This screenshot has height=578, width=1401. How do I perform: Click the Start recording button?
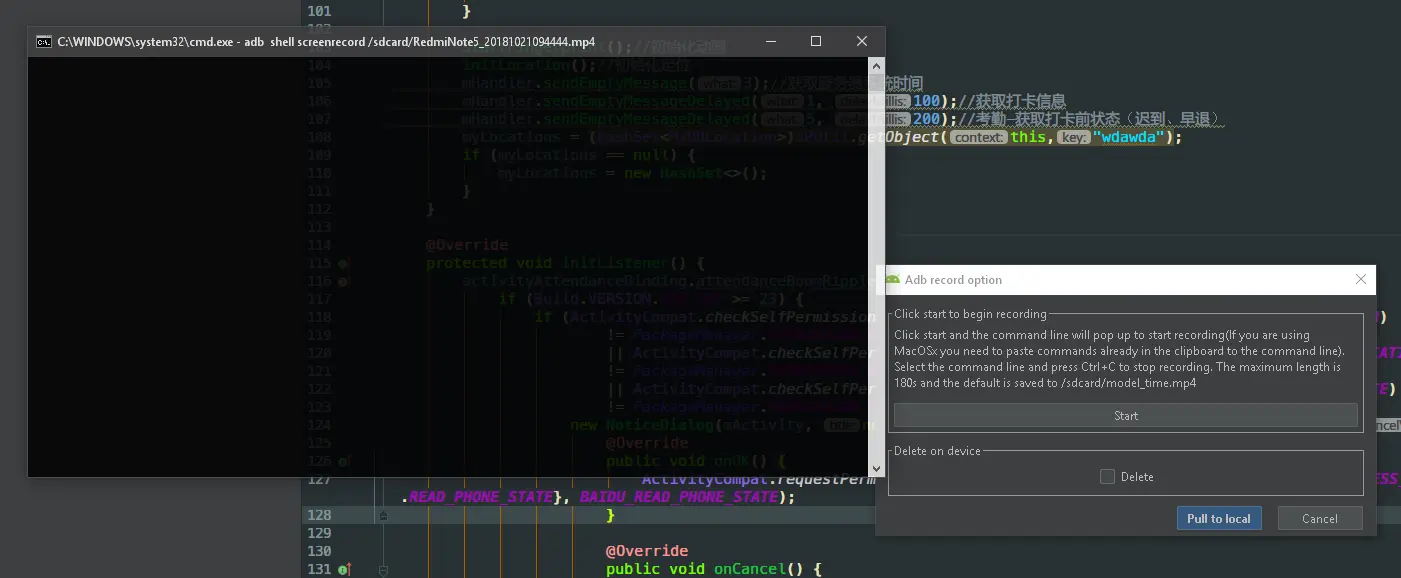pos(1125,415)
